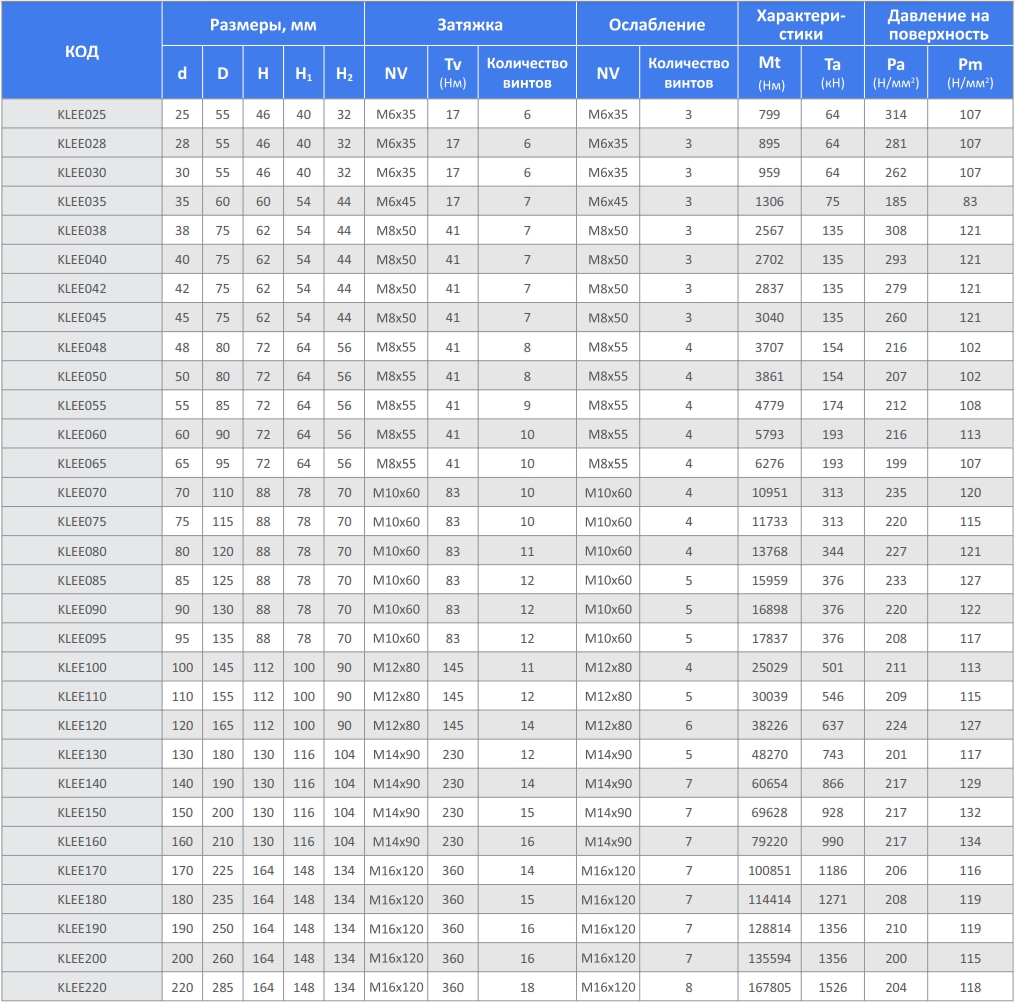The height and width of the screenshot is (1004, 1015).
Task: Select the Размеры, мм header cell
Action: 263,25
